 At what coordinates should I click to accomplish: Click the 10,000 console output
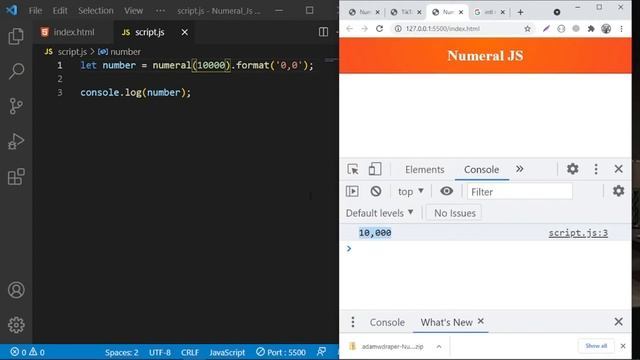(x=375, y=233)
